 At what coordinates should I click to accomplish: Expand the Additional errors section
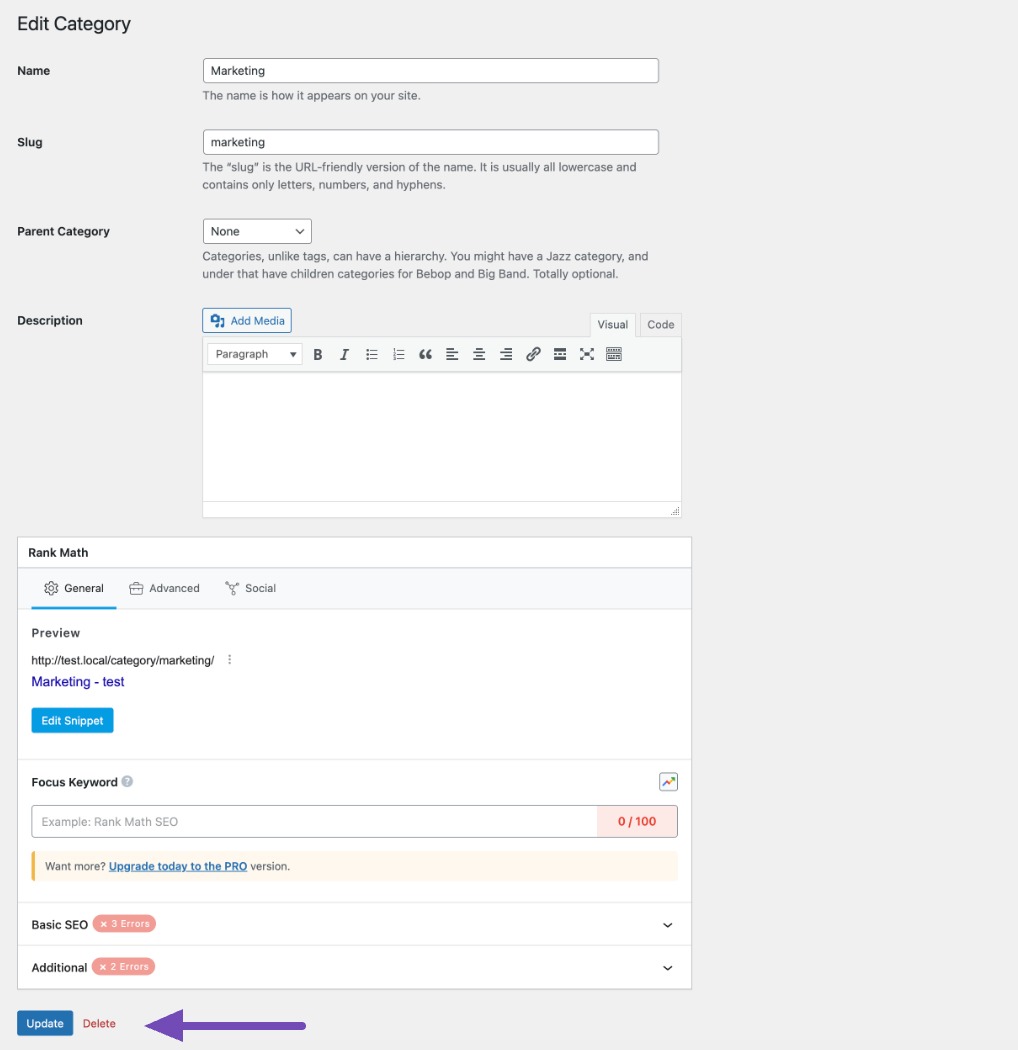[354, 968]
